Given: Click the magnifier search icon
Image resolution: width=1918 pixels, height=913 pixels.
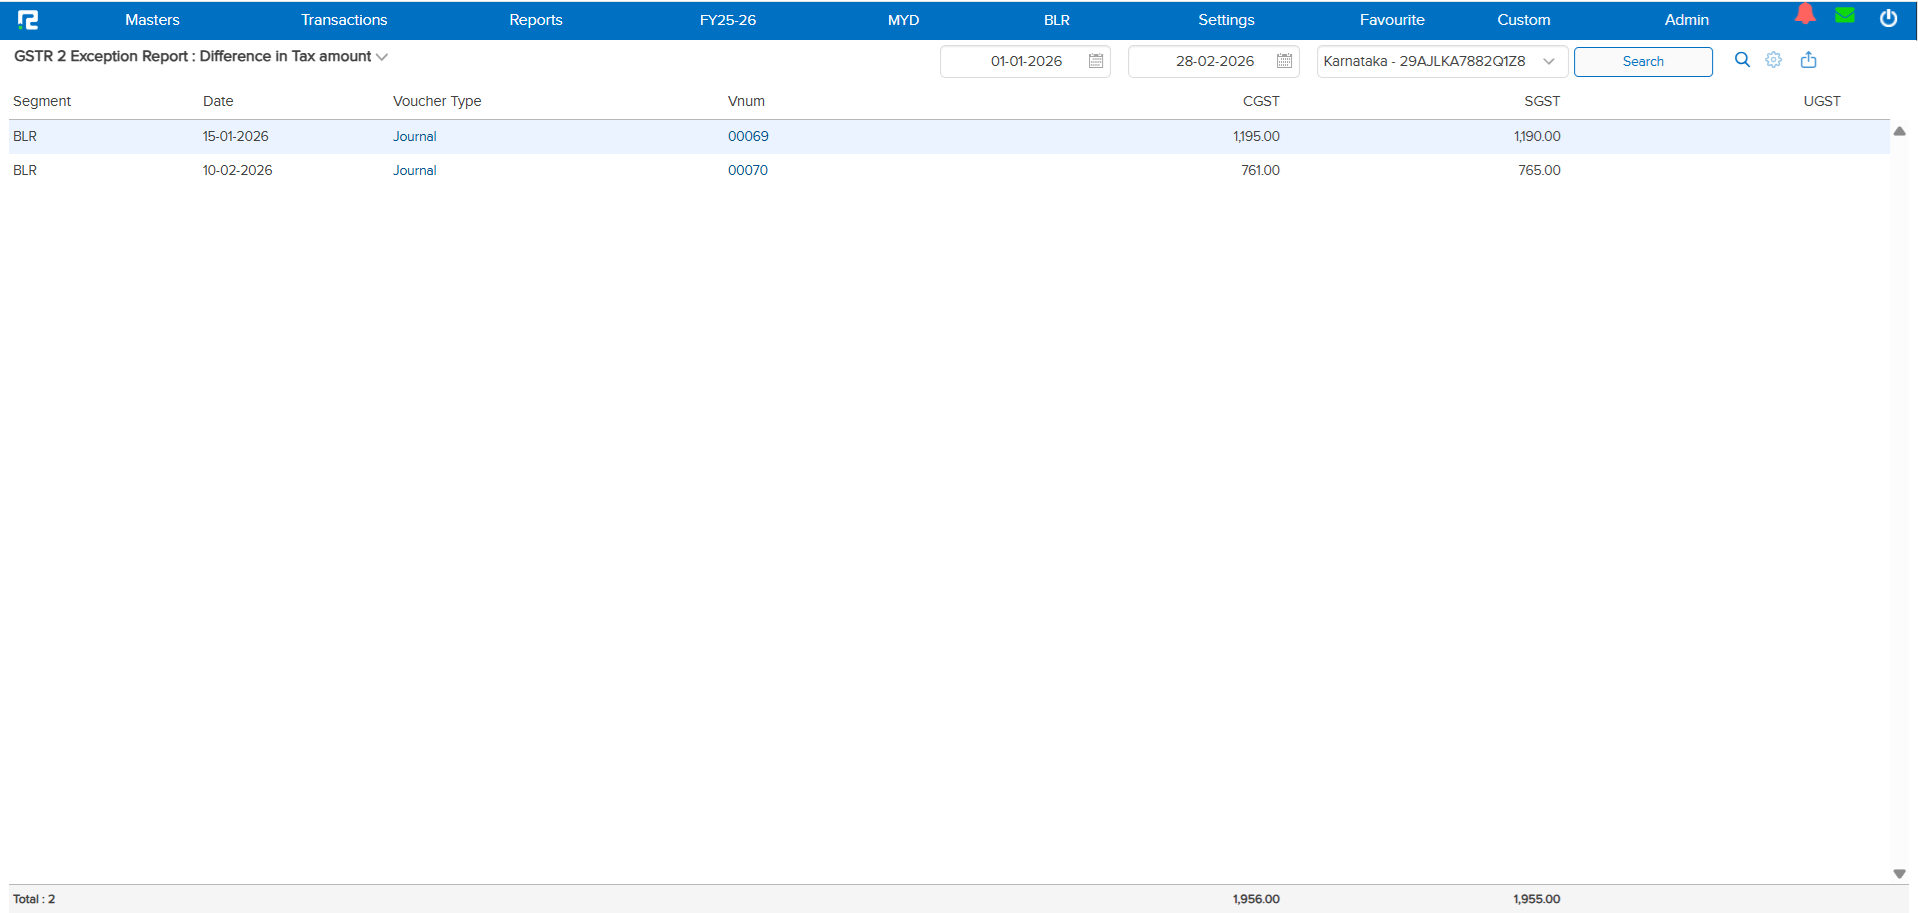Looking at the screenshot, I should pyautogui.click(x=1742, y=60).
